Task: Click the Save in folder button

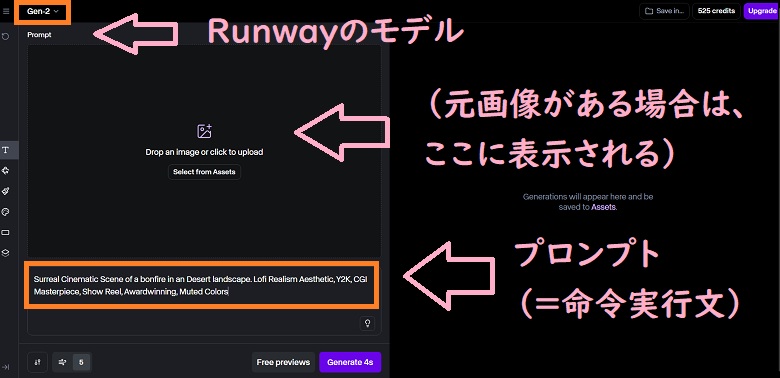Action: pos(665,11)
